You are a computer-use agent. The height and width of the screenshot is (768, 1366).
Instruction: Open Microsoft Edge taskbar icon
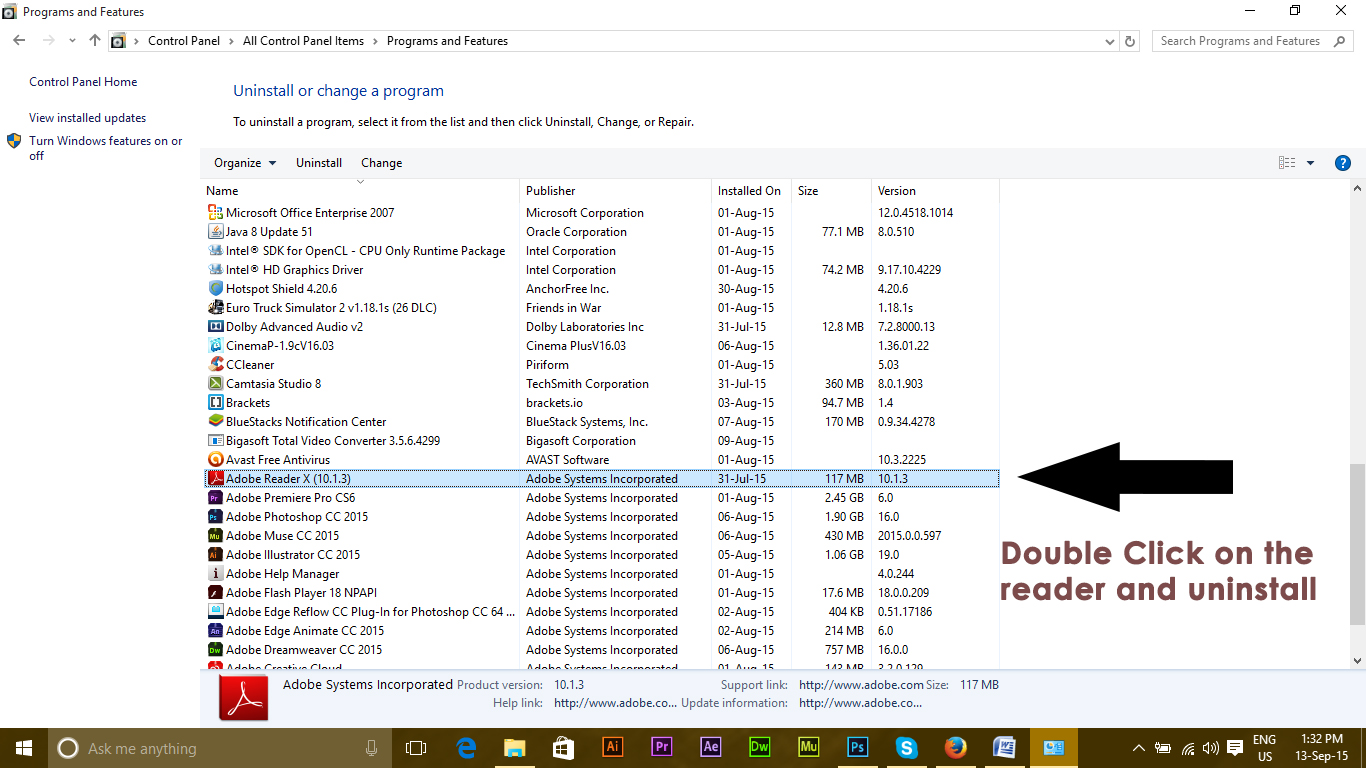pos(466,747)
